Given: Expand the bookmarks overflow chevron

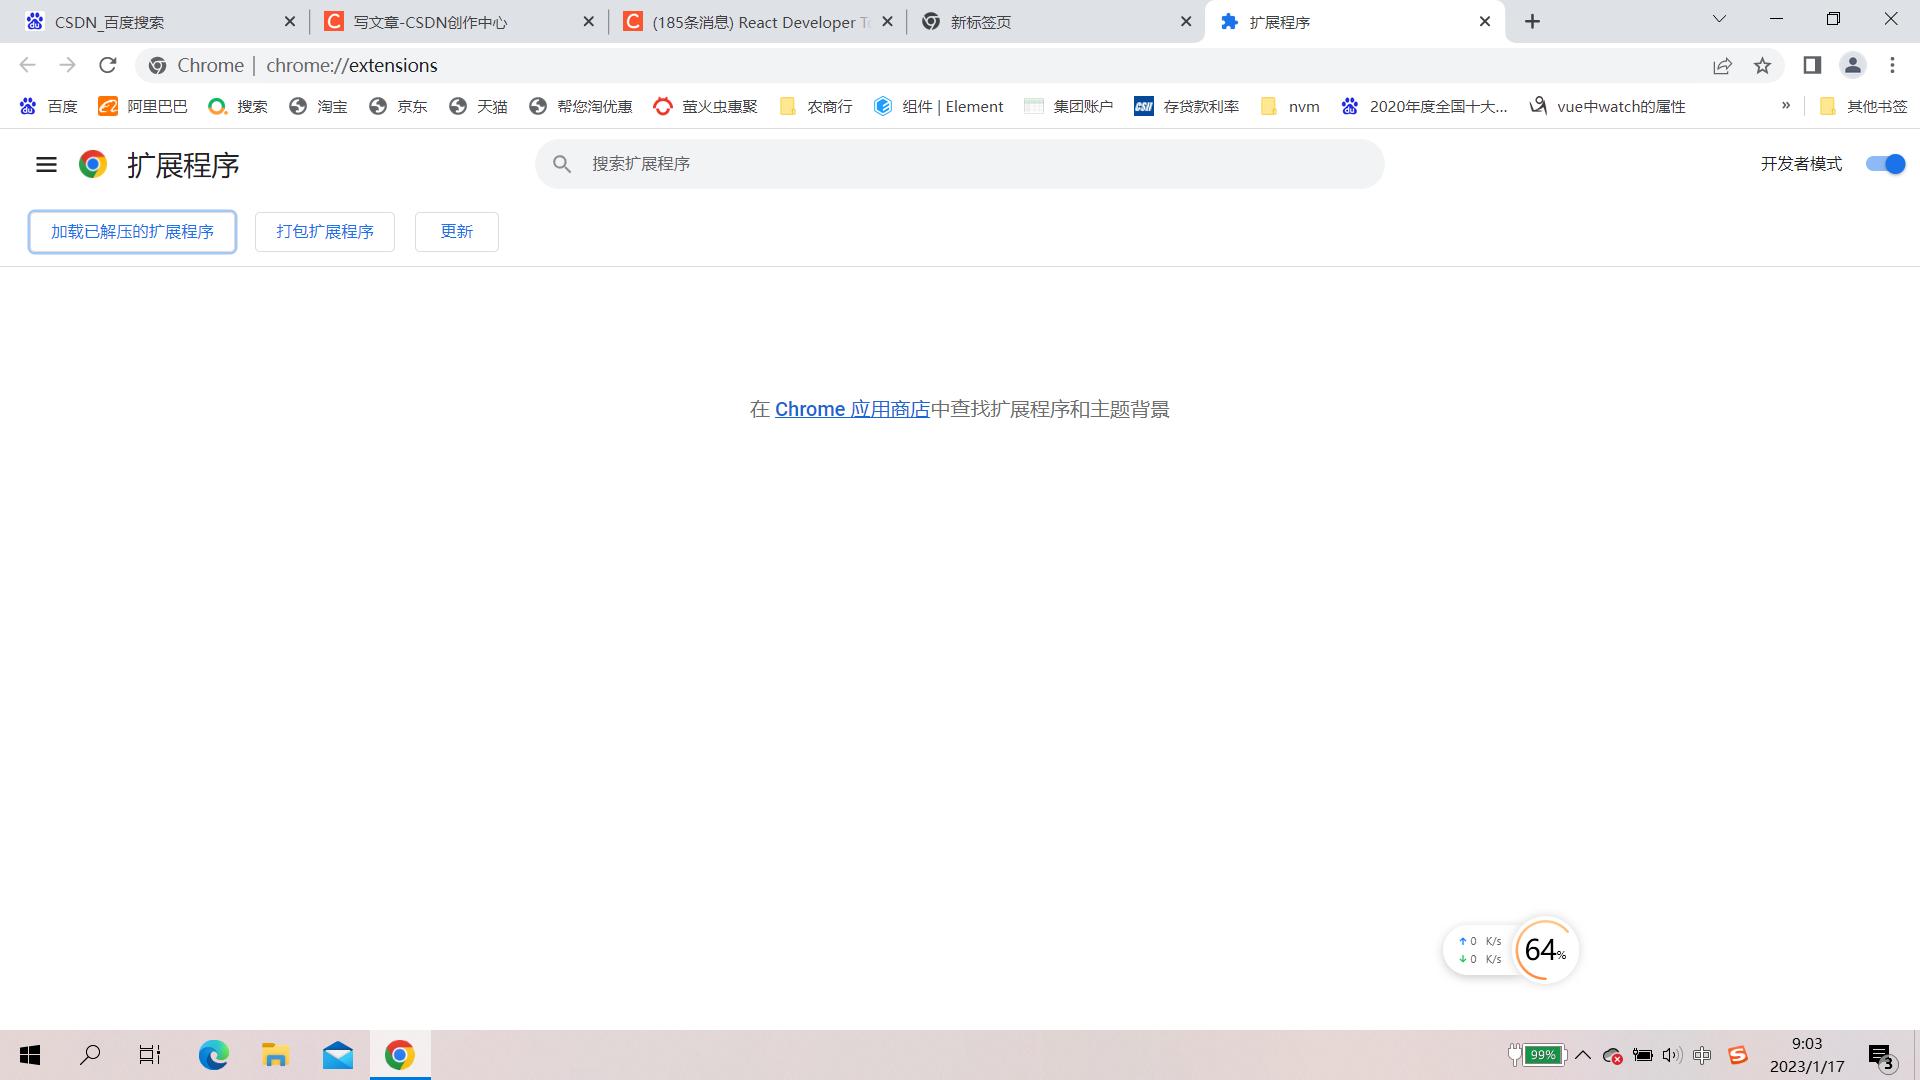Looking at the screenshot, I should click(1786, 106).
